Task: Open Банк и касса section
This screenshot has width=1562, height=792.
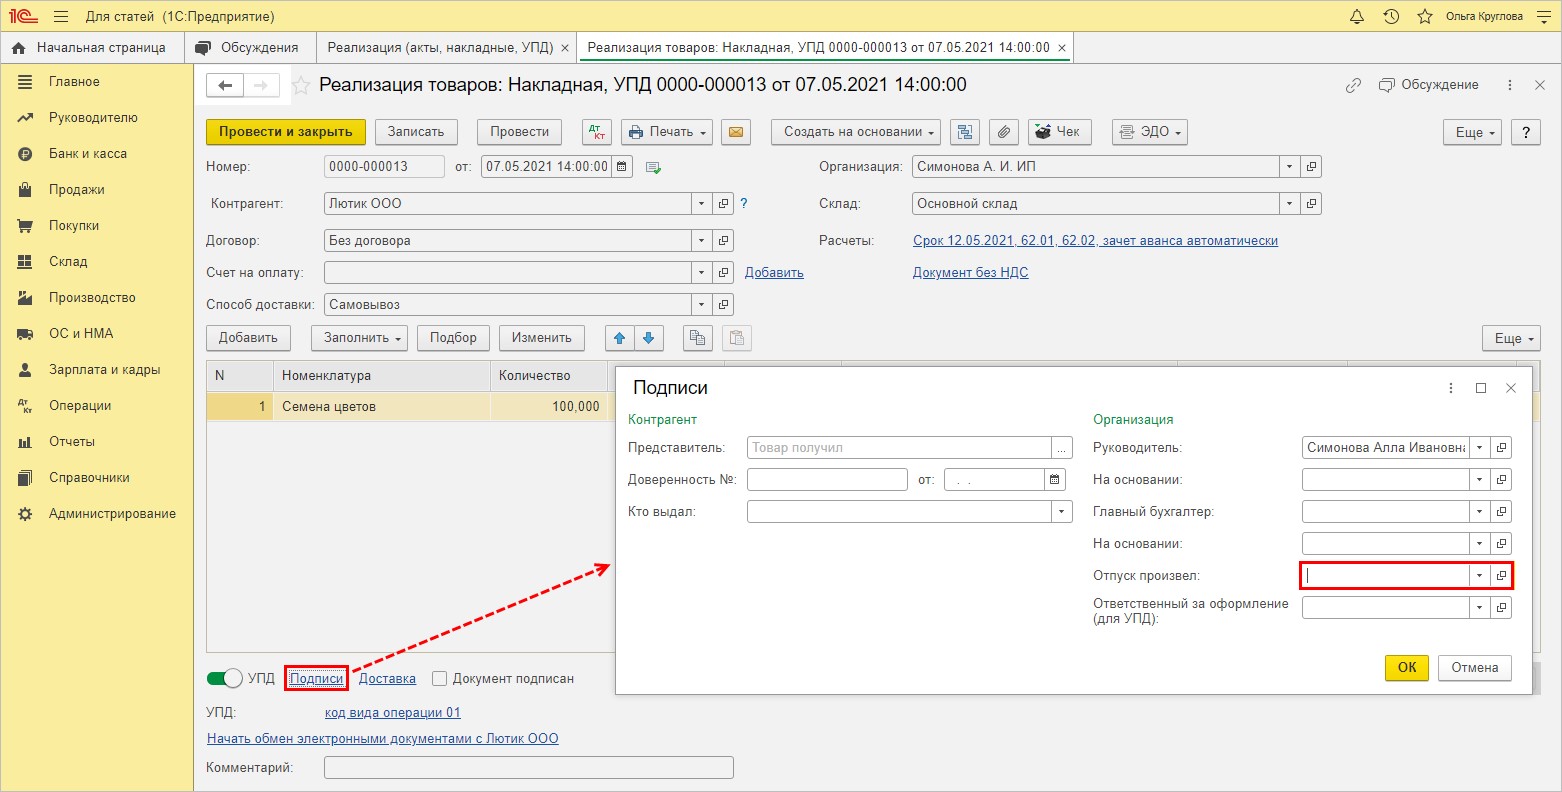Action: click(x=88, y=154)
